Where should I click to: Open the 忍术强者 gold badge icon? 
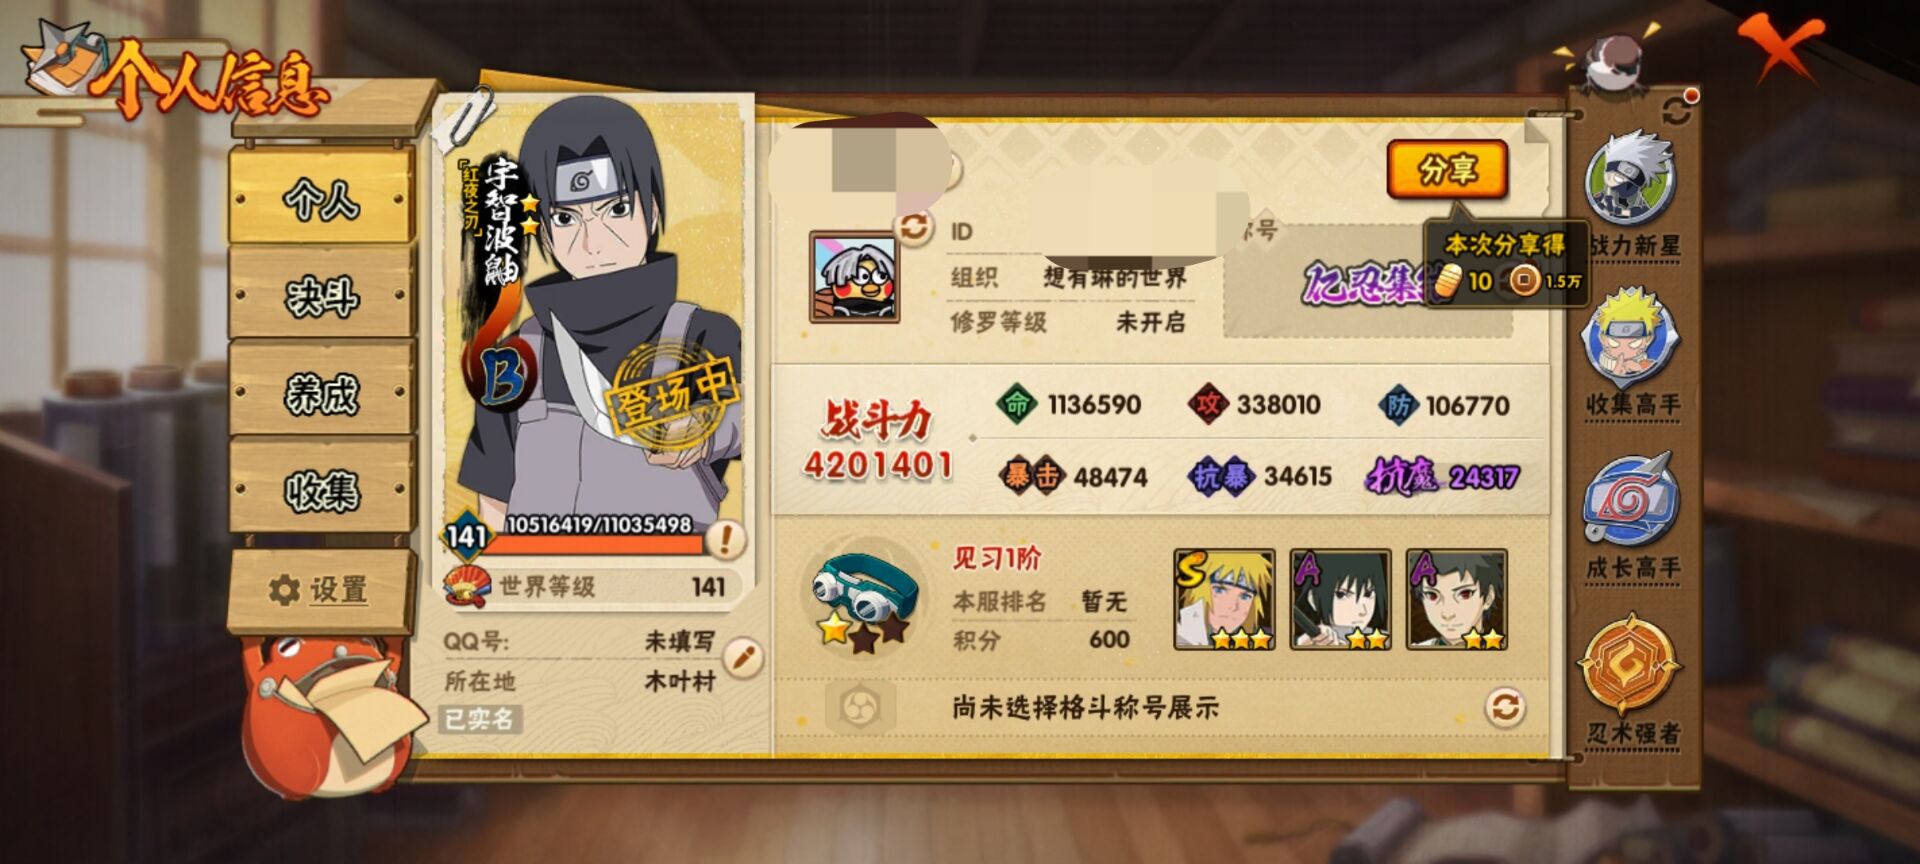1630,664
